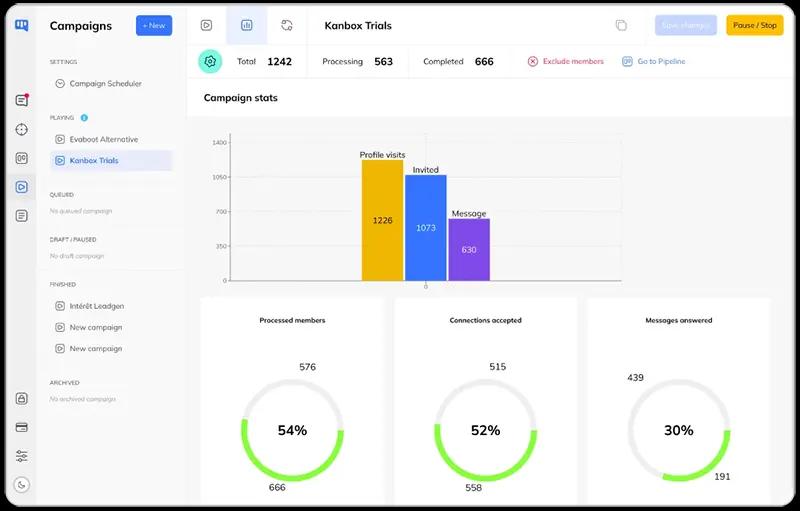The width and height of the screenshot is (800, 511).
Task: Click the Go to Pipeline board icon
Action: tap(627, 61)
